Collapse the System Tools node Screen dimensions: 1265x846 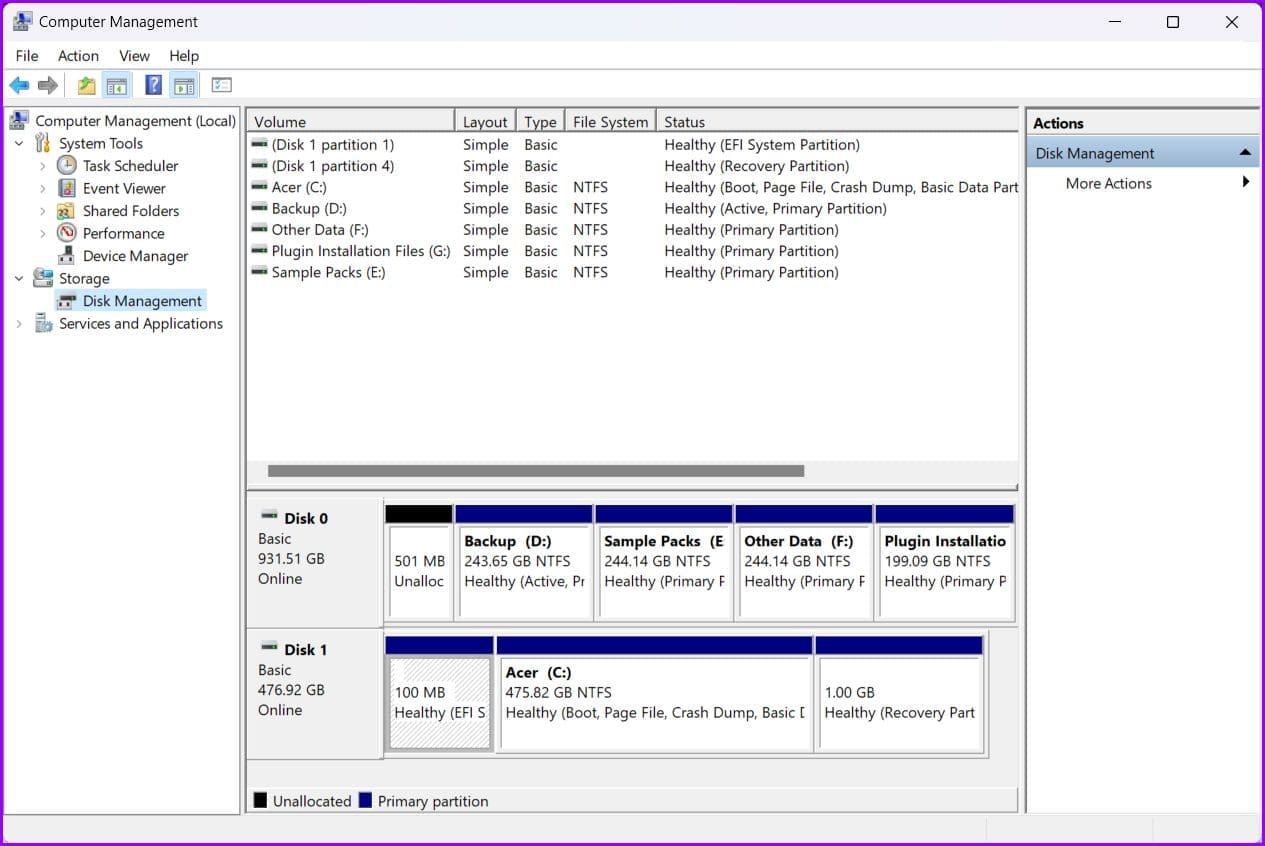coord(18,143)
